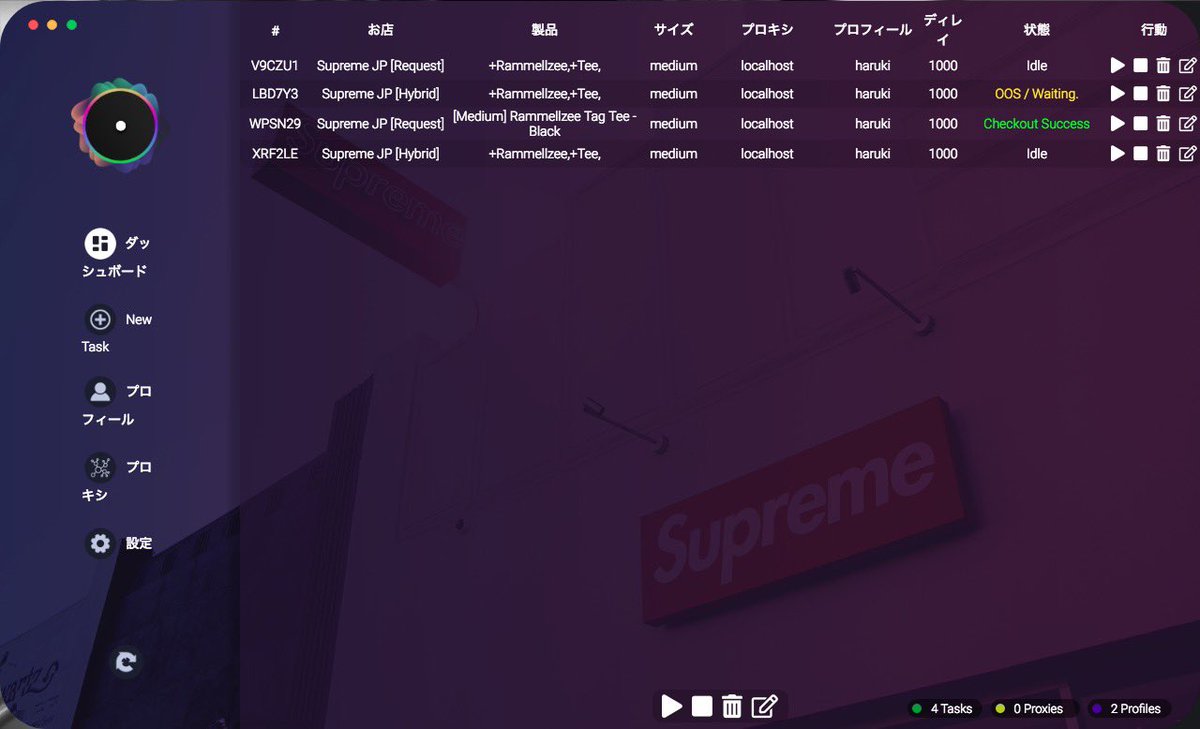Start task XRF2LE with its play icon
Screen dimensions: 1200x729
pyautogui.click(x=1117, y=154)
